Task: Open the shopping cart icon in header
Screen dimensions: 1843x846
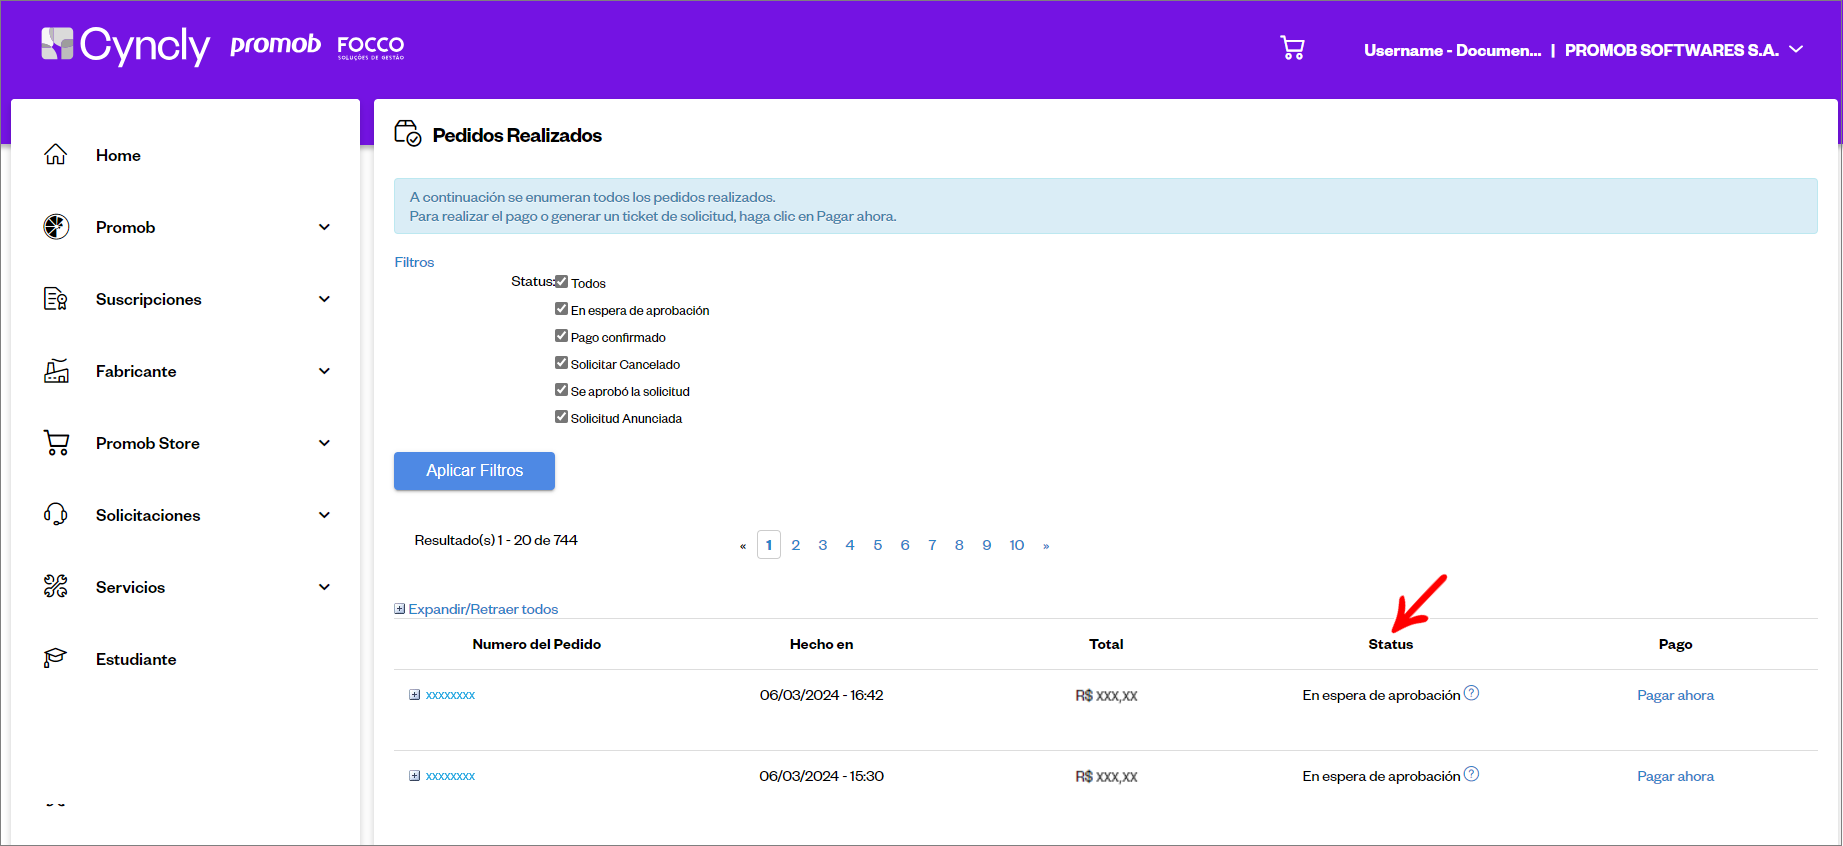Action: click(1292, 48)
